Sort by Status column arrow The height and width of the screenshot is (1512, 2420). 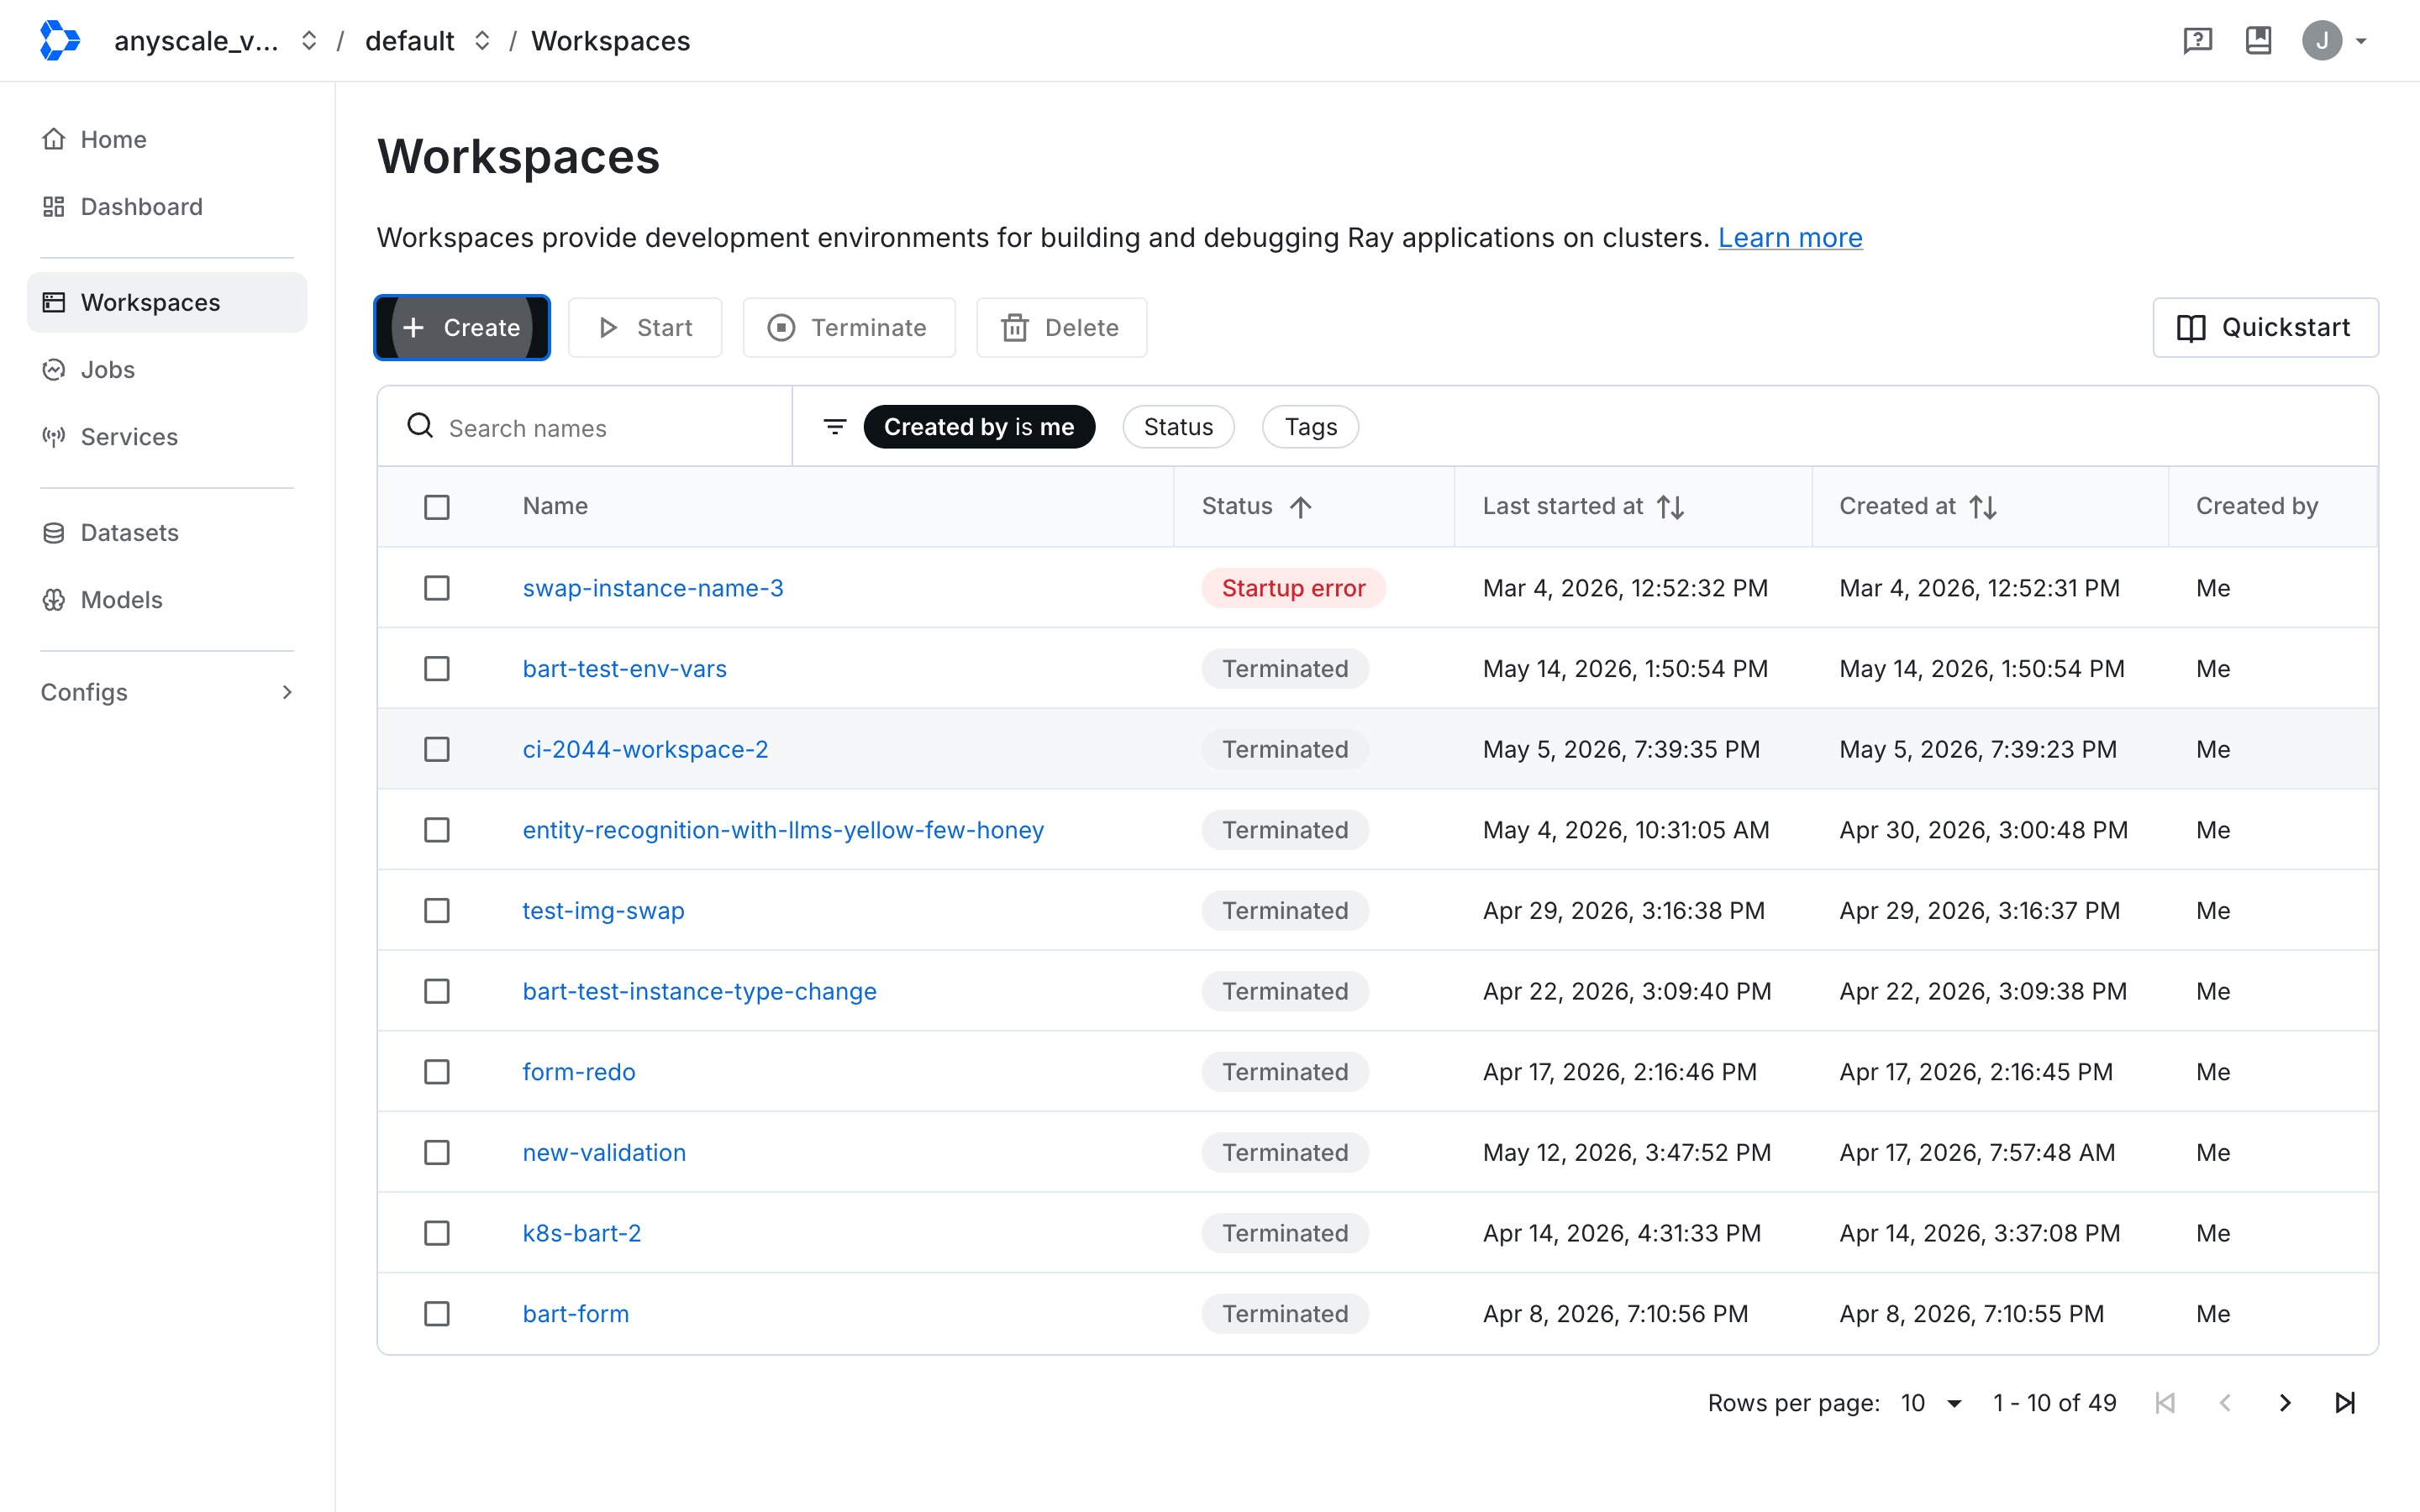(x=1300, y=507)
